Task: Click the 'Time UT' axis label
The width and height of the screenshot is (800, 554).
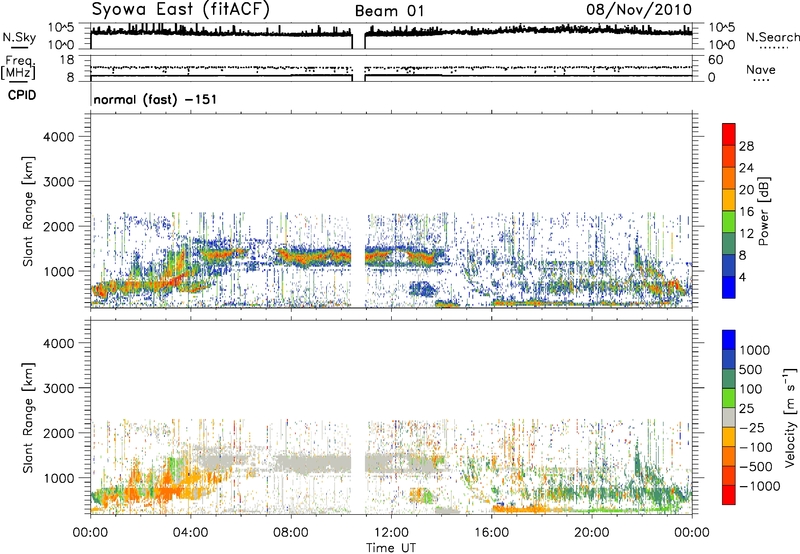Action: tap(391, 548)
